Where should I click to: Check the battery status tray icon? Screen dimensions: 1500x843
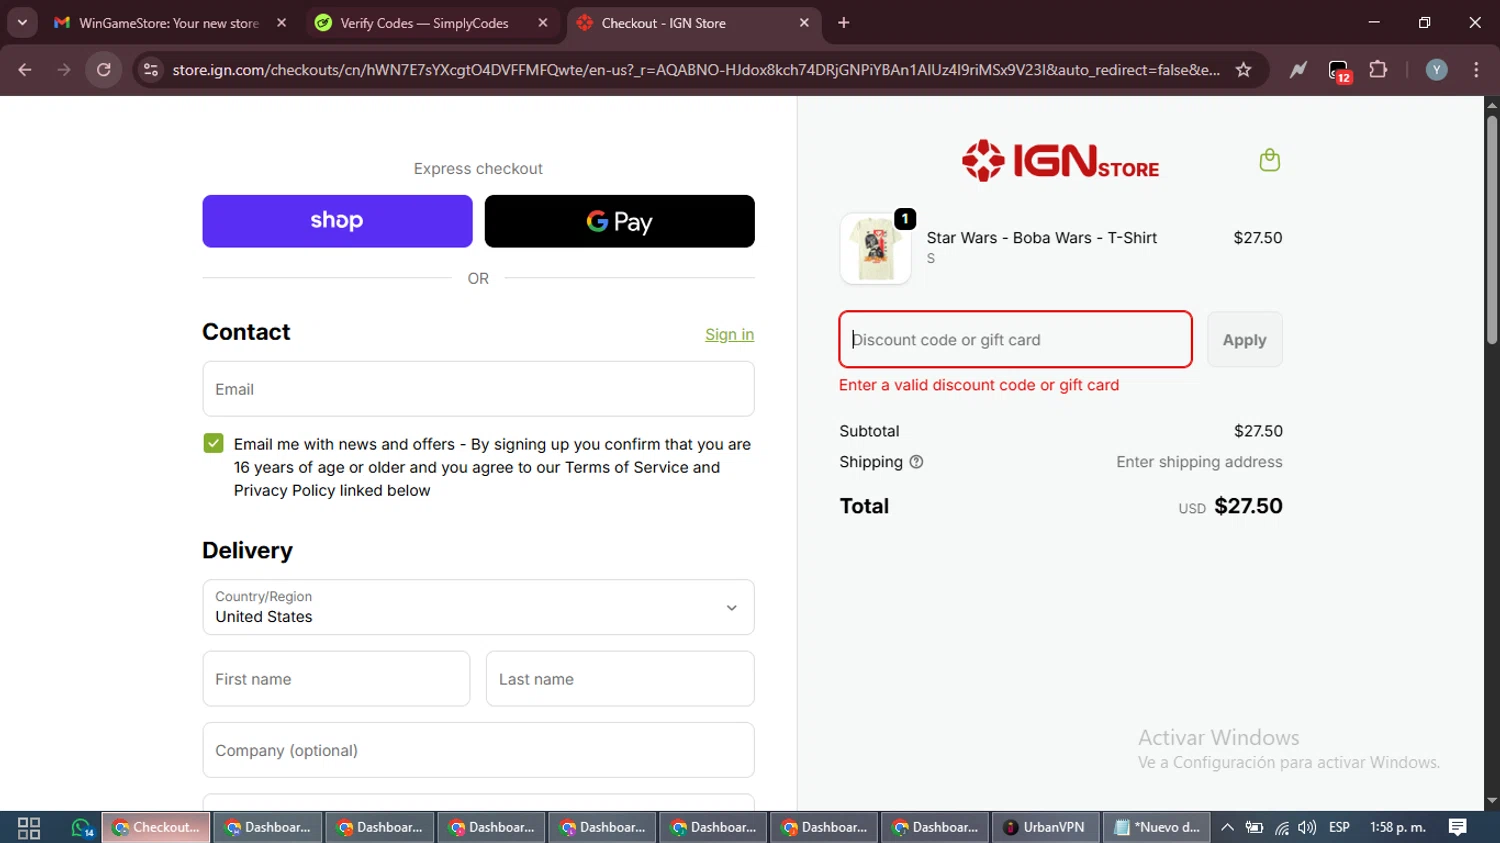[x=1254, y=827]
